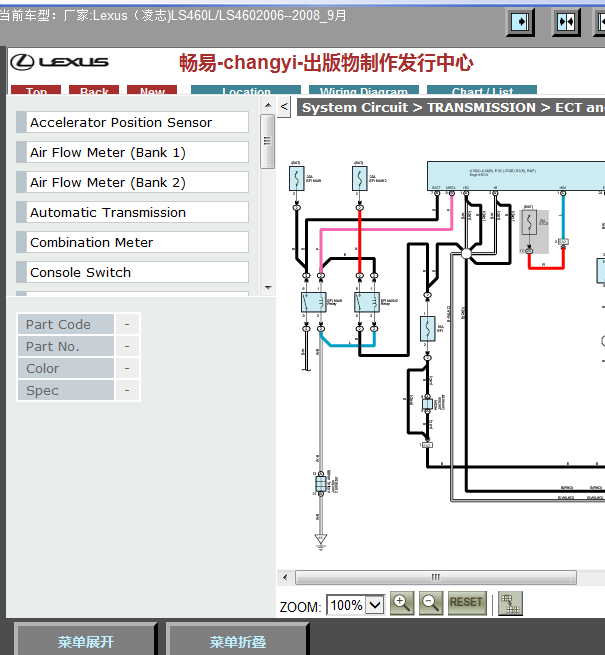Click the Lexus logo
The image size is (605, 655).
[x=59, y=62]
